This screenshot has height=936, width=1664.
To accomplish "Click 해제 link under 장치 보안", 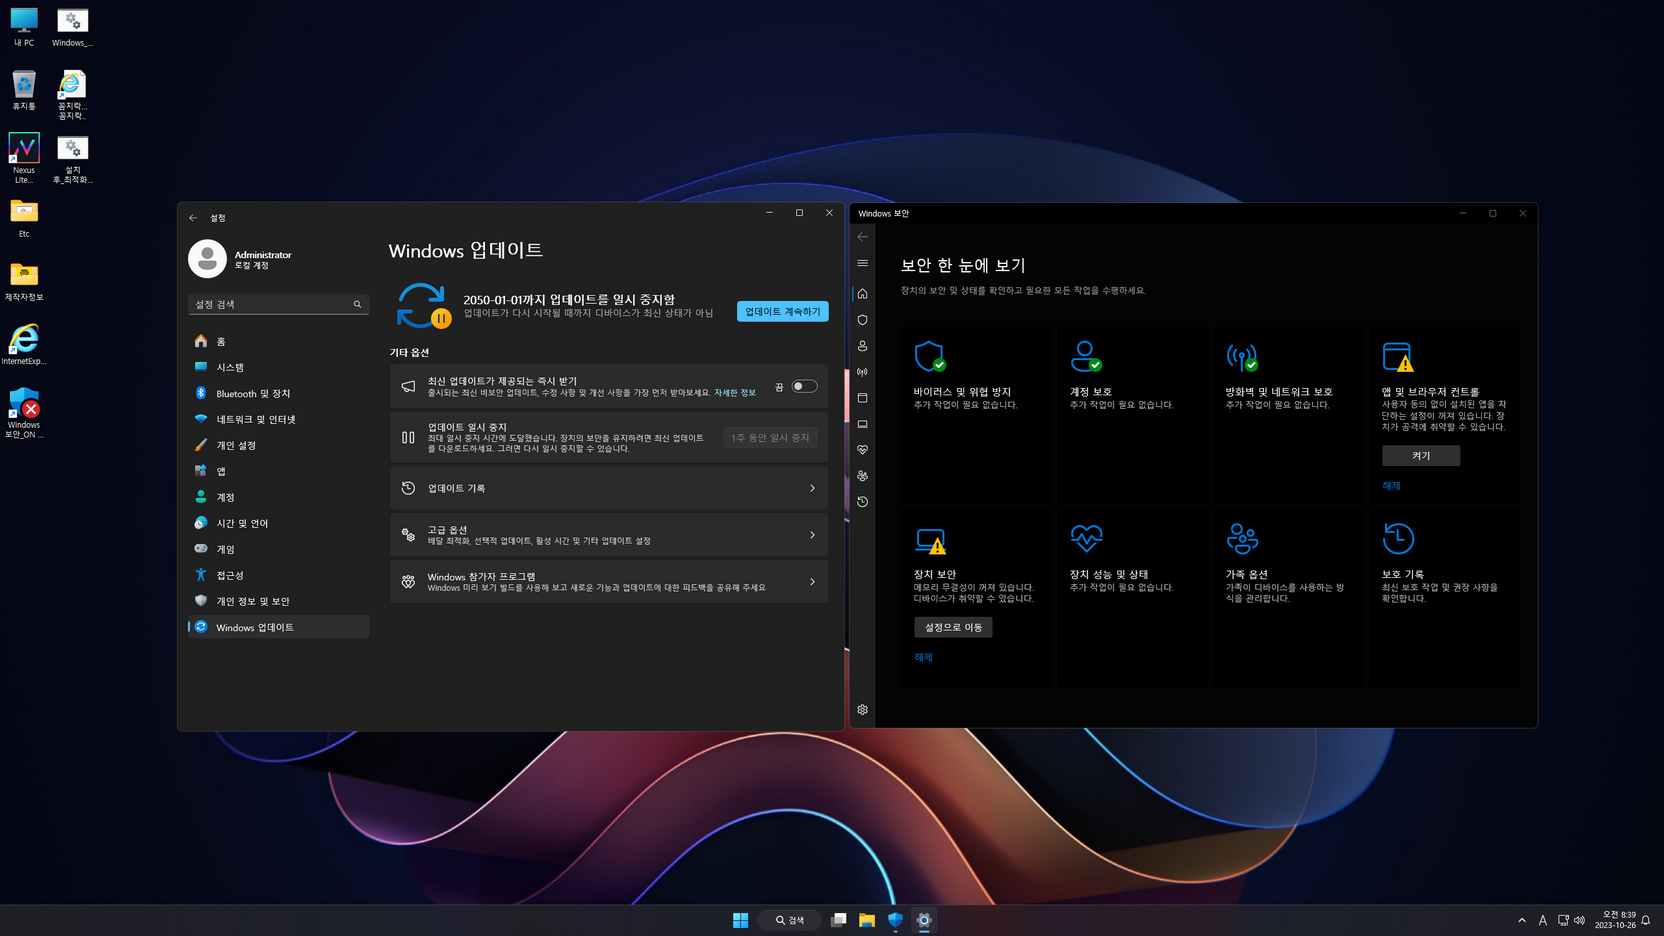I will point(923,658).
